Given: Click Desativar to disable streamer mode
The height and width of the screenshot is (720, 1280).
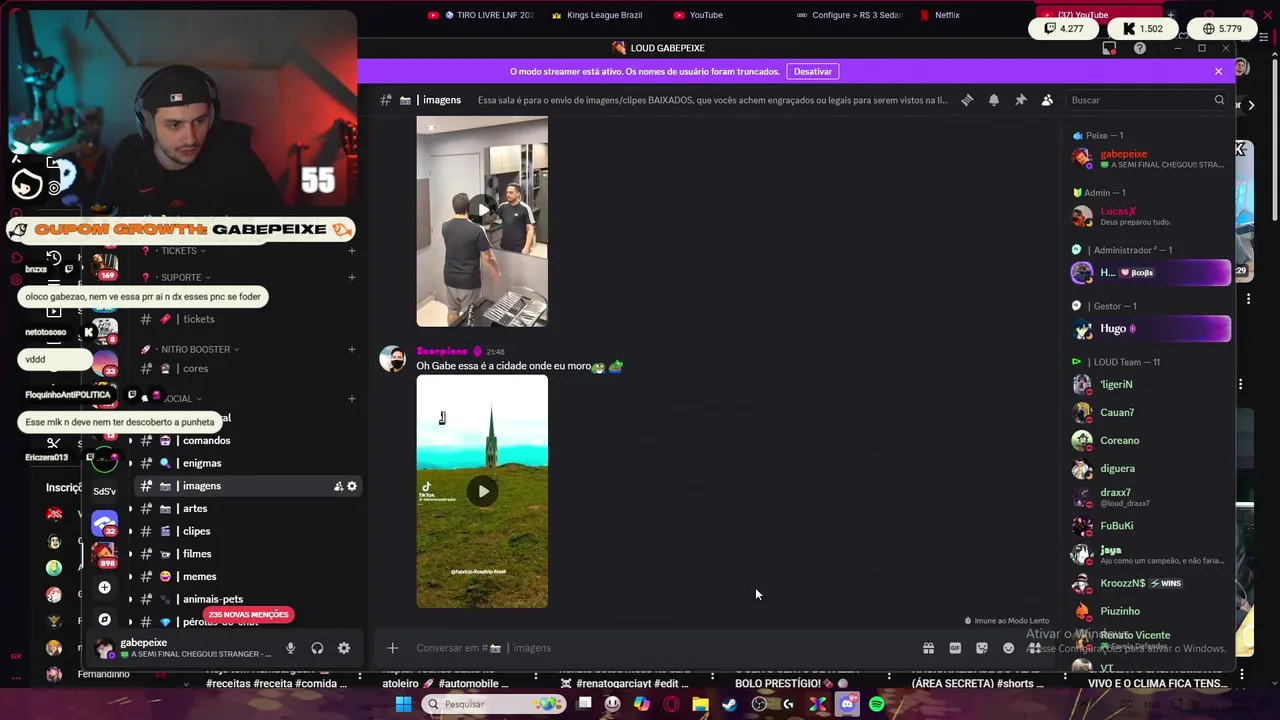Looking at the screenshot, I should pyautogui.click(x=812, y=71).
